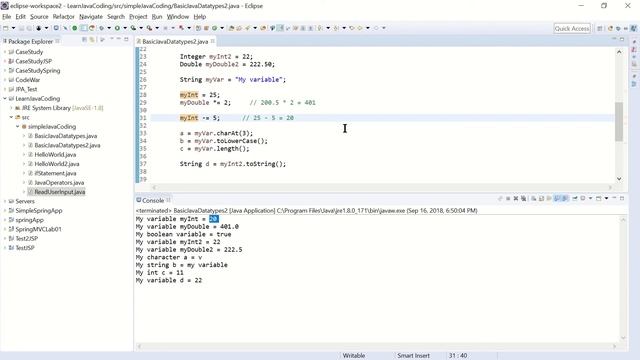
Task: Expand the CaseStudy project node
Action: [x=5, y=52]
